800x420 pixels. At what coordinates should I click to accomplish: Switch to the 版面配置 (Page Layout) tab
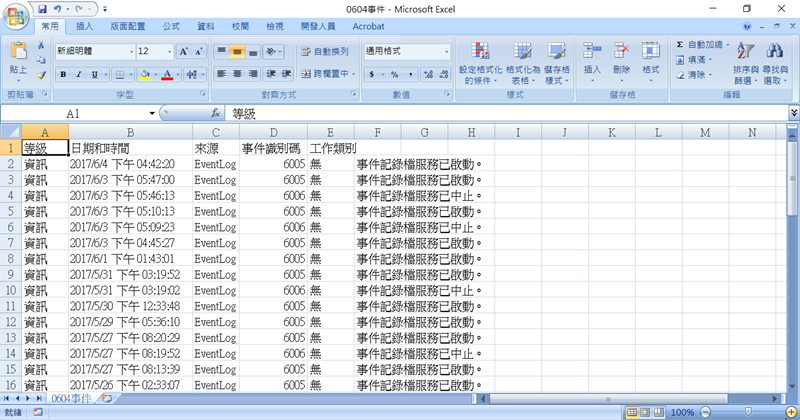click(x=128, y=26)
